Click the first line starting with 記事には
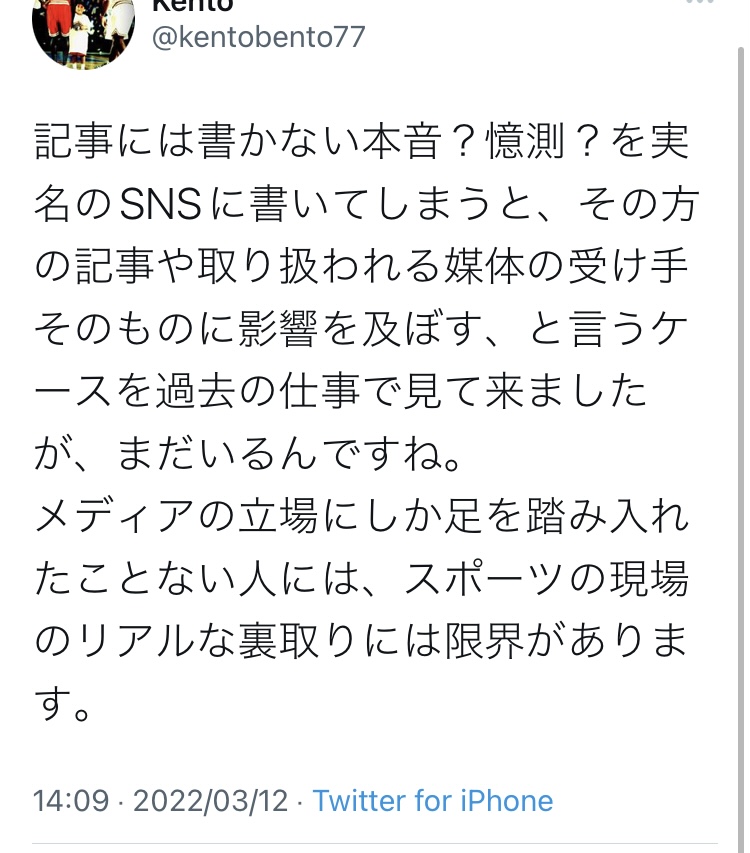Viewport: 750px width, 853px height. pyautogui.click(x=362, y=141)
